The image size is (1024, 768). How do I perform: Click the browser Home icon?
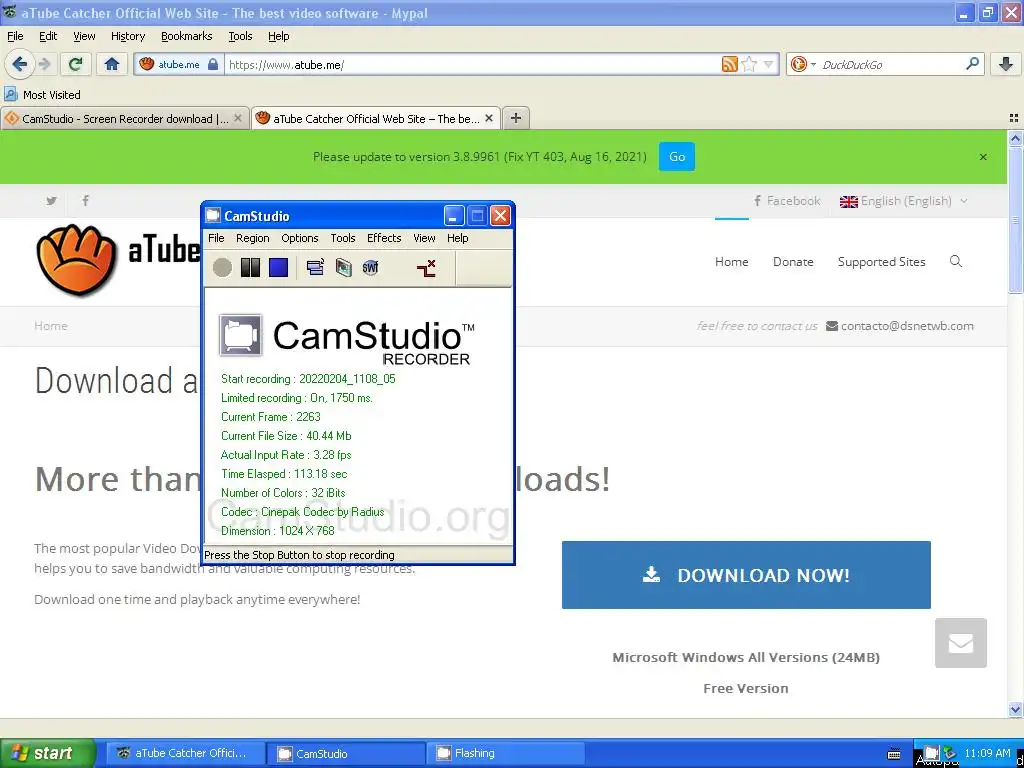point(112,64)
